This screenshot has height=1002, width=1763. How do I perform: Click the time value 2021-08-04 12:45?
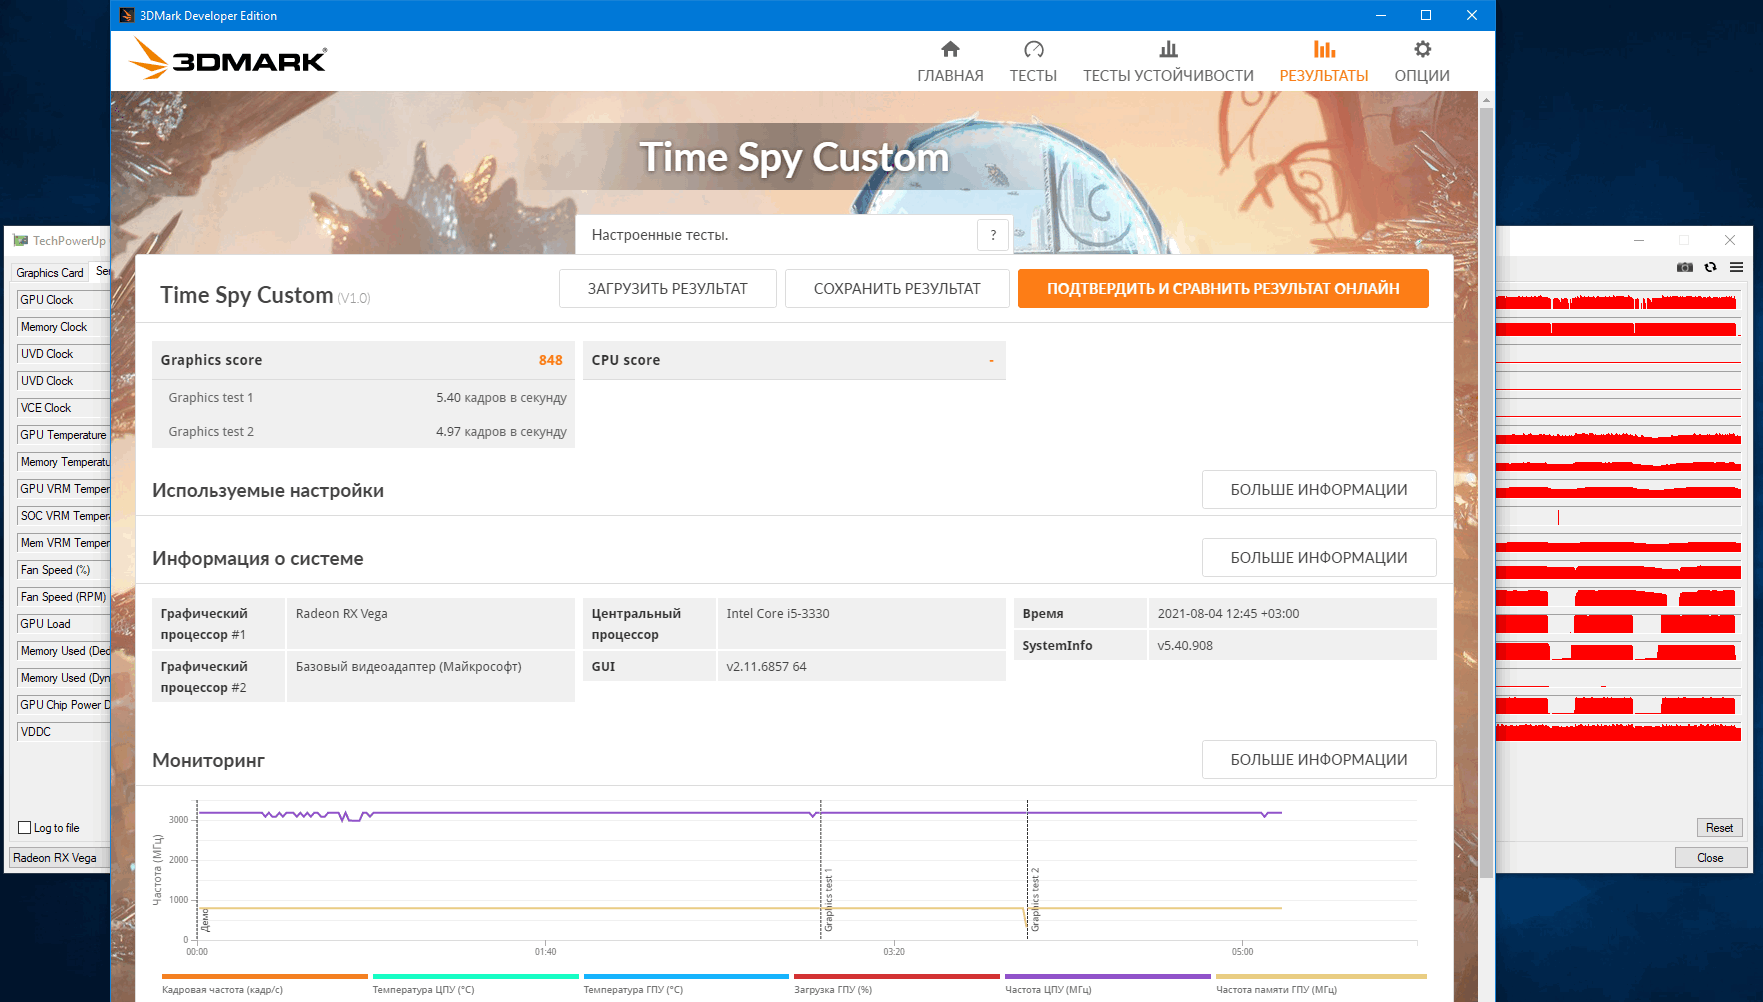pyautogui.click(x=1228, y=613)
